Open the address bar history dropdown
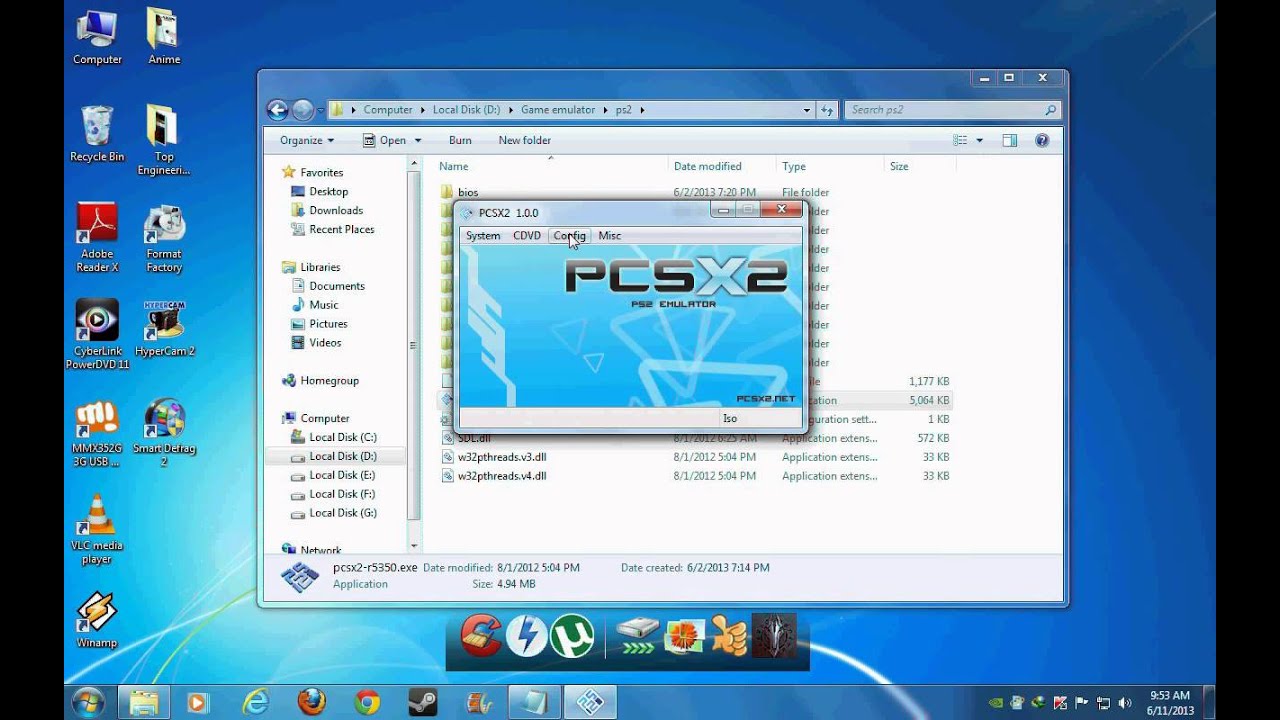This screenshot has height=720, width=1280. [x=807, y=110]
